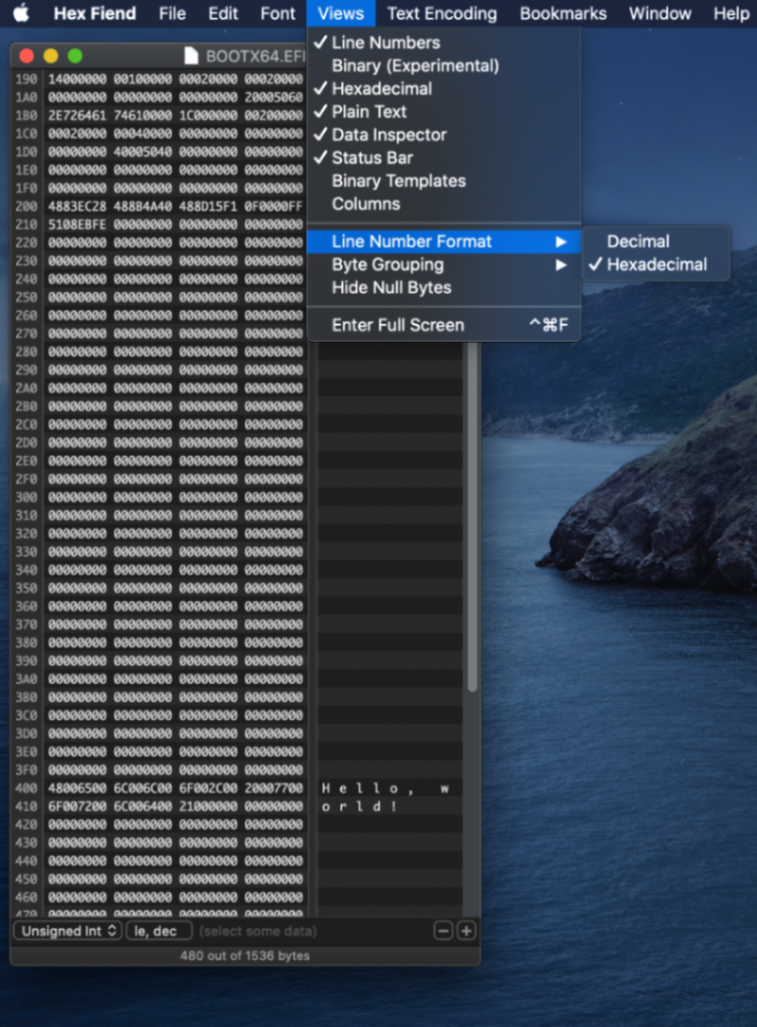The height and width of the screenshot is (1027, 757).
Task: Enable Columns view option
Action: (x=443, y=204)
